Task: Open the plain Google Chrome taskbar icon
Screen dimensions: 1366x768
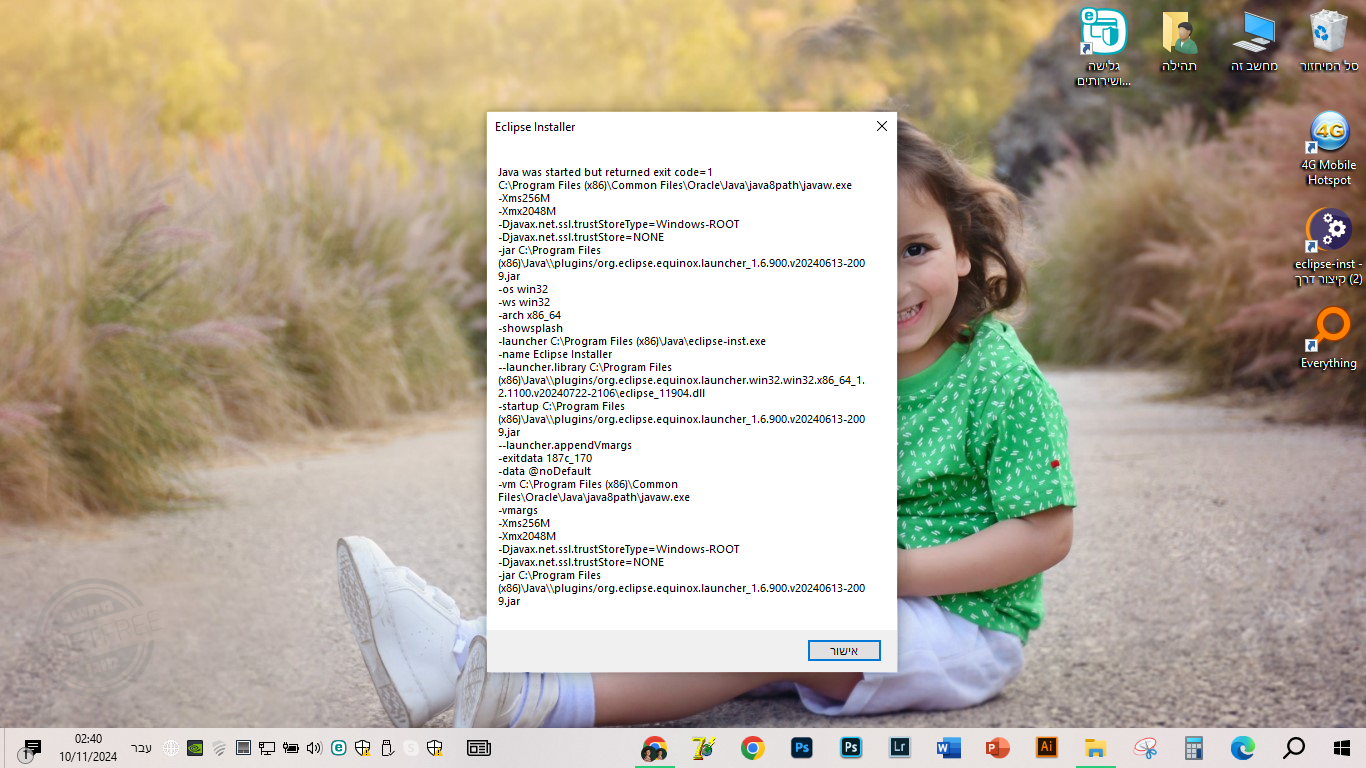Action: (x=753, y=747)
